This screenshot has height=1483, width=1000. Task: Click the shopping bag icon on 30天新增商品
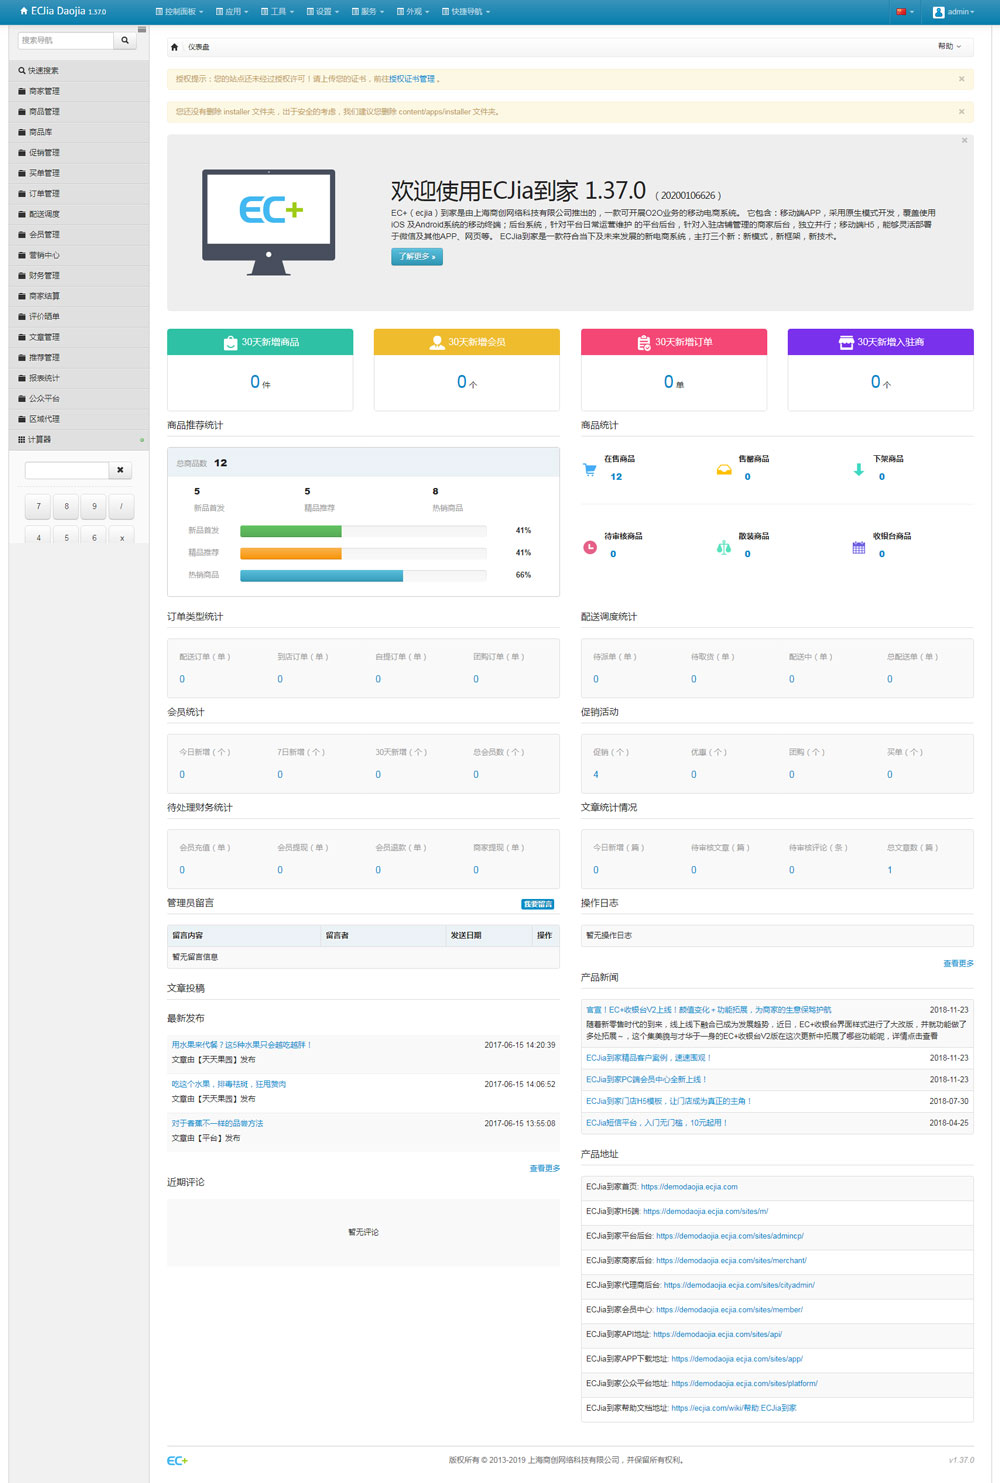(231, 342)
